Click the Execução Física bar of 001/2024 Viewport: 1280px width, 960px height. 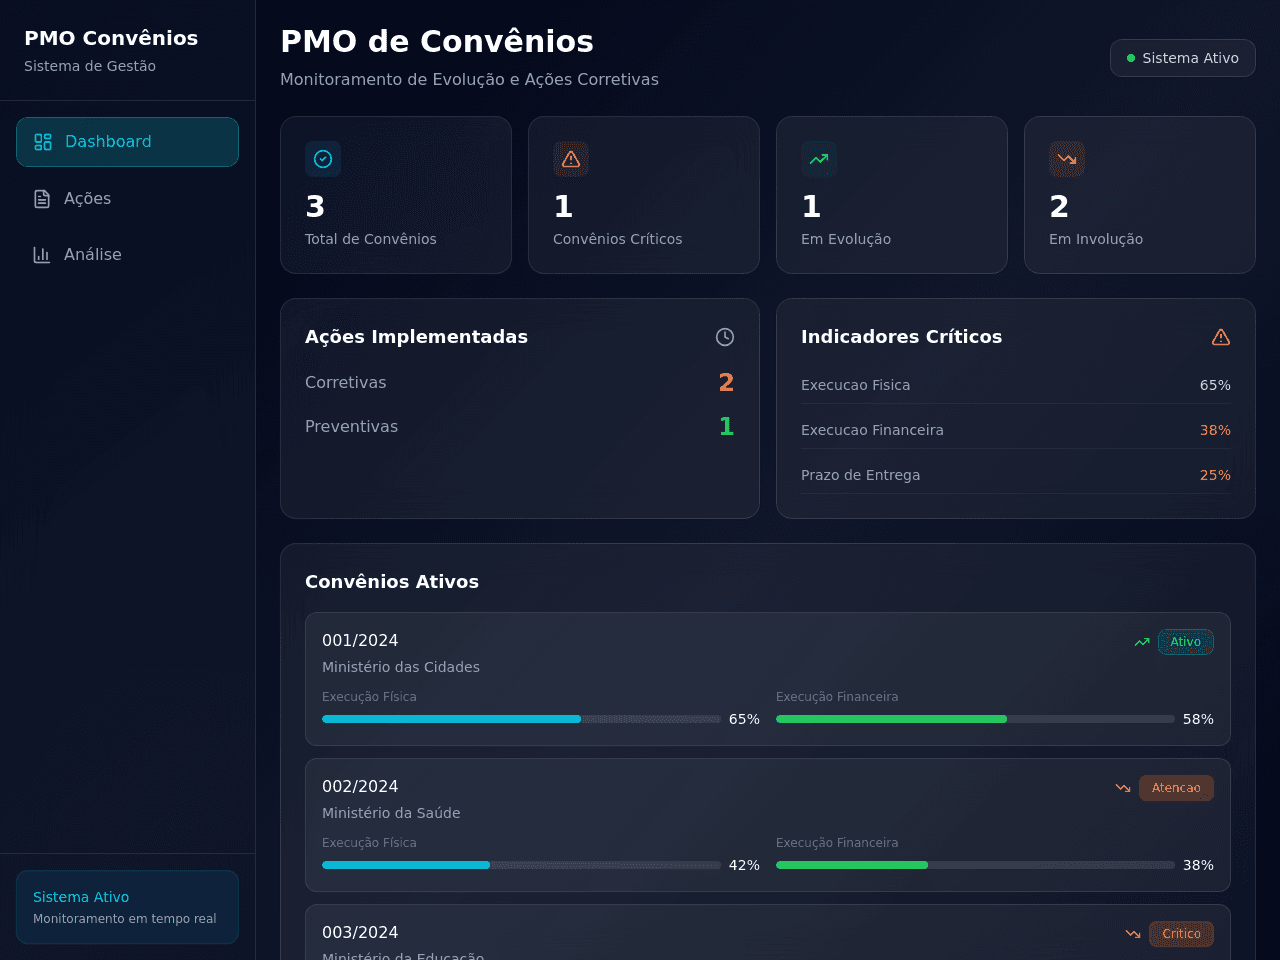(521, 719)
